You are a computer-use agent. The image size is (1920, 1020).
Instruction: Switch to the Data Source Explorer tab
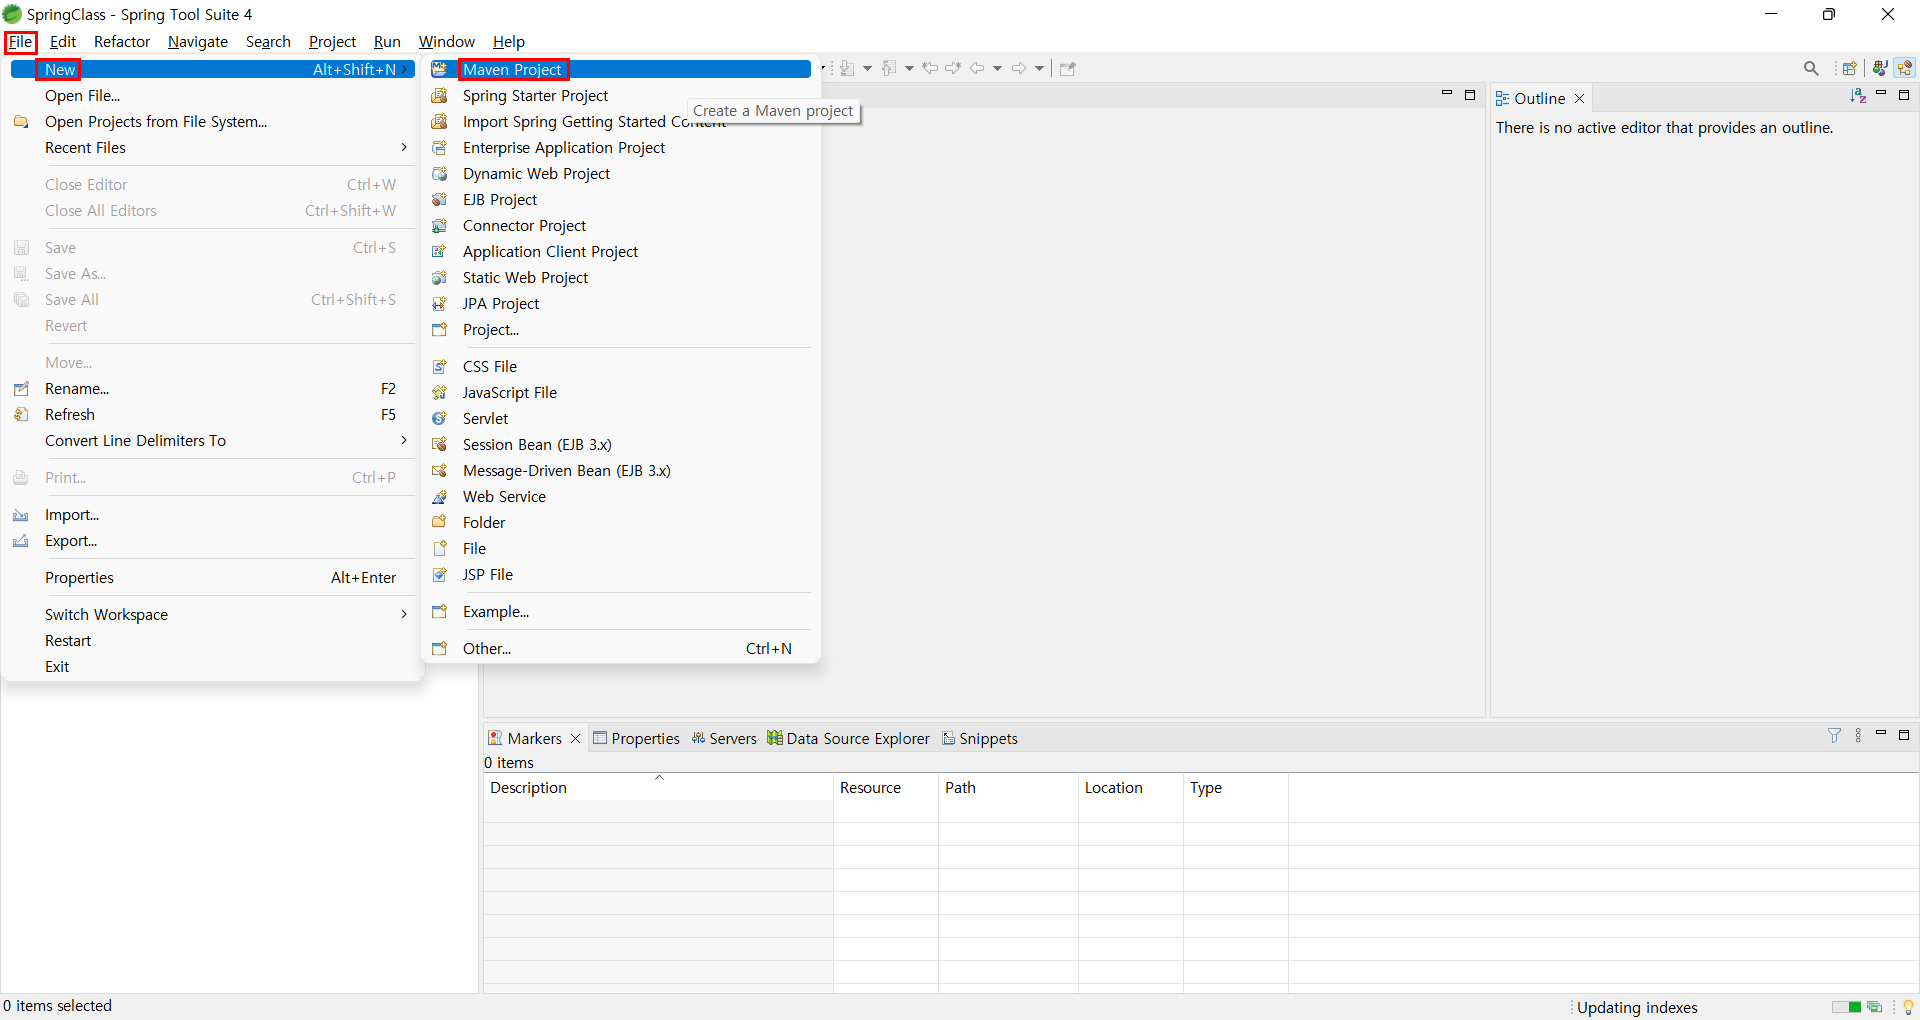(848, 738)
